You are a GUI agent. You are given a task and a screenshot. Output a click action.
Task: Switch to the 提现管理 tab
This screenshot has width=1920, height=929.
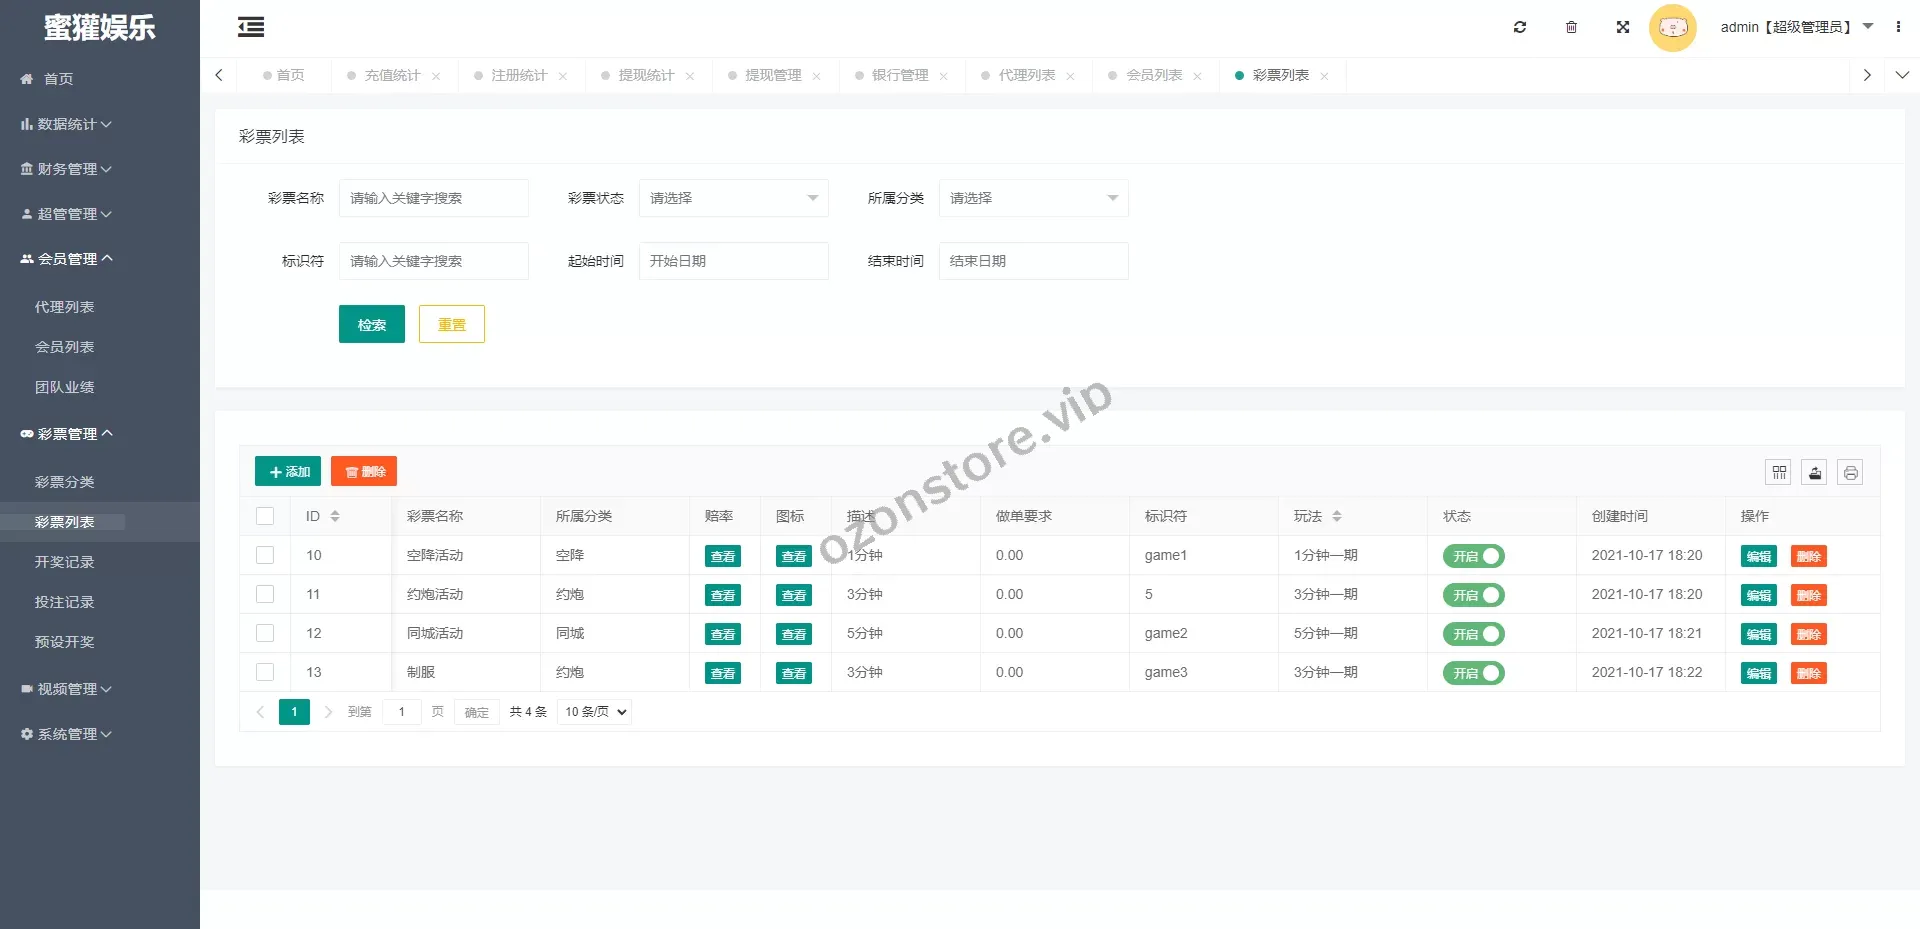tap(773, 75)
